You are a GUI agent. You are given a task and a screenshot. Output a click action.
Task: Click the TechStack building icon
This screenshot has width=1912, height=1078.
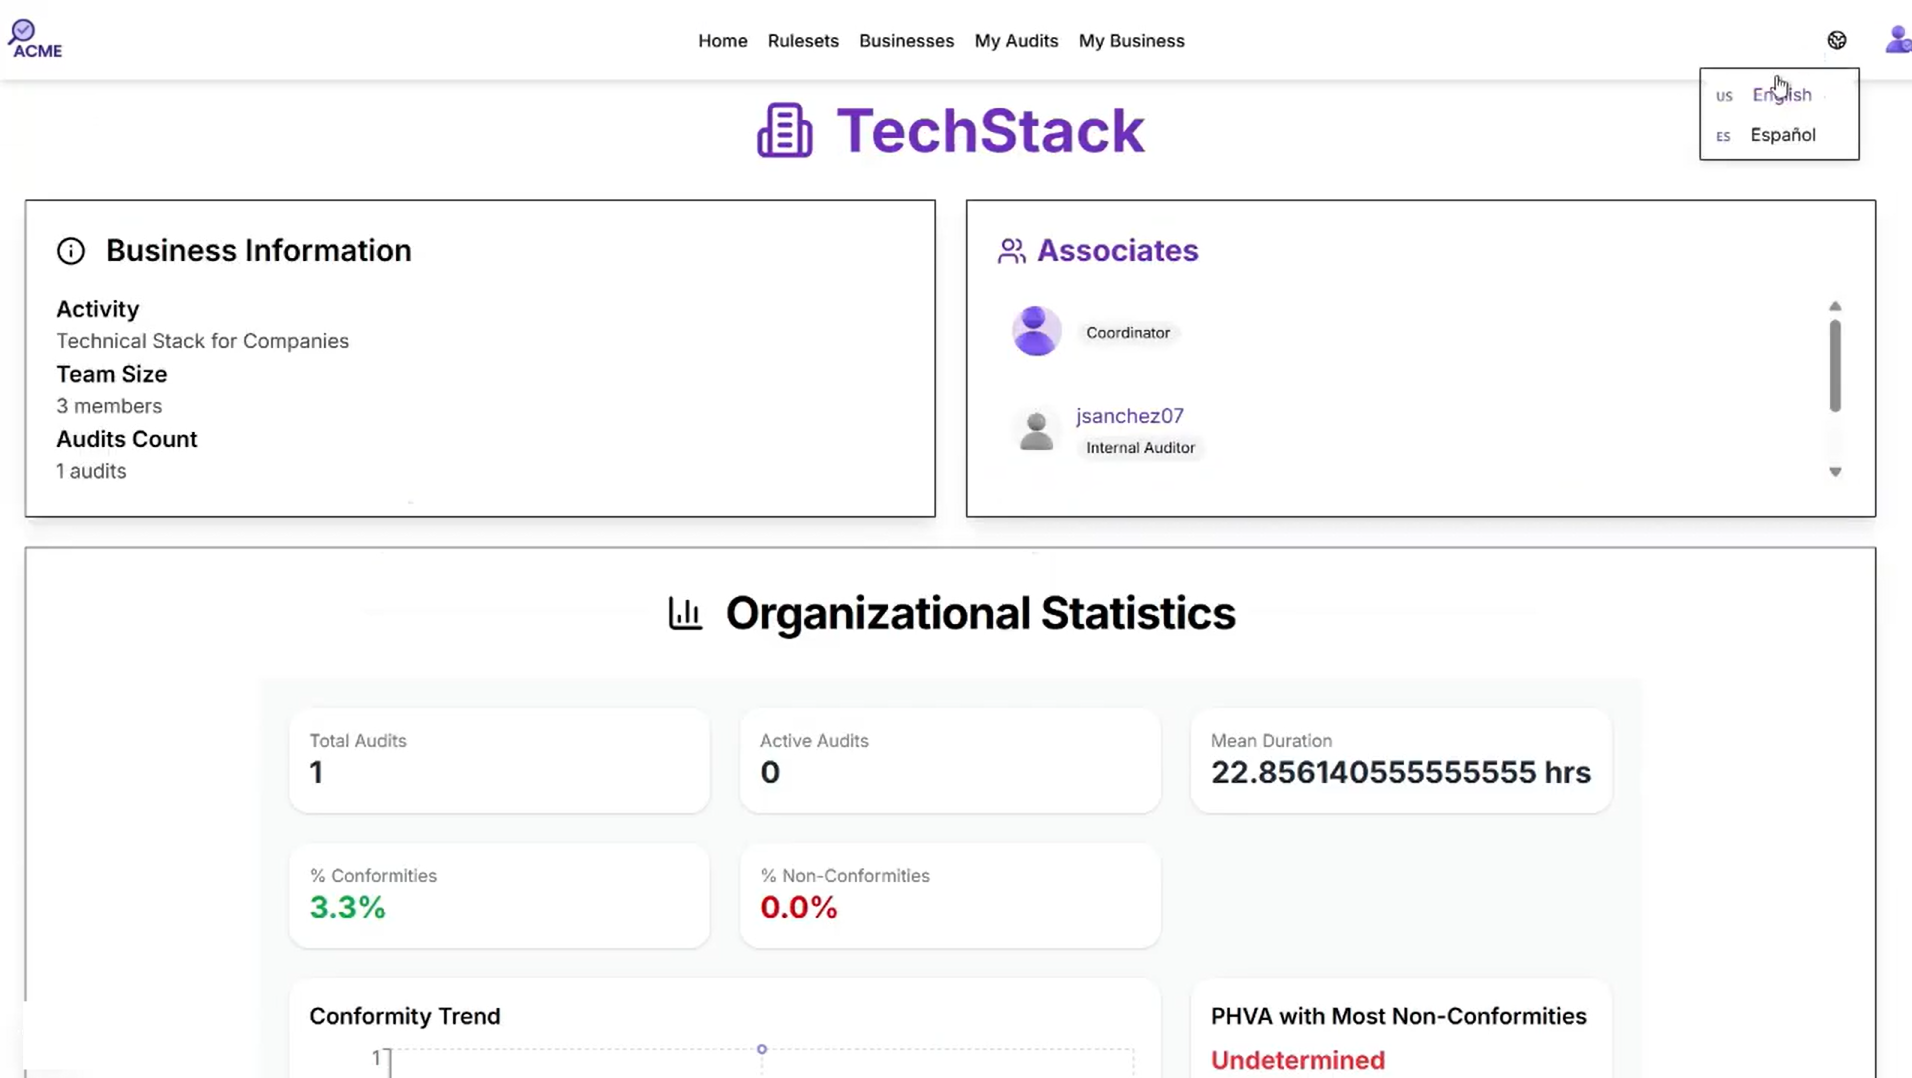coord(785,131)
